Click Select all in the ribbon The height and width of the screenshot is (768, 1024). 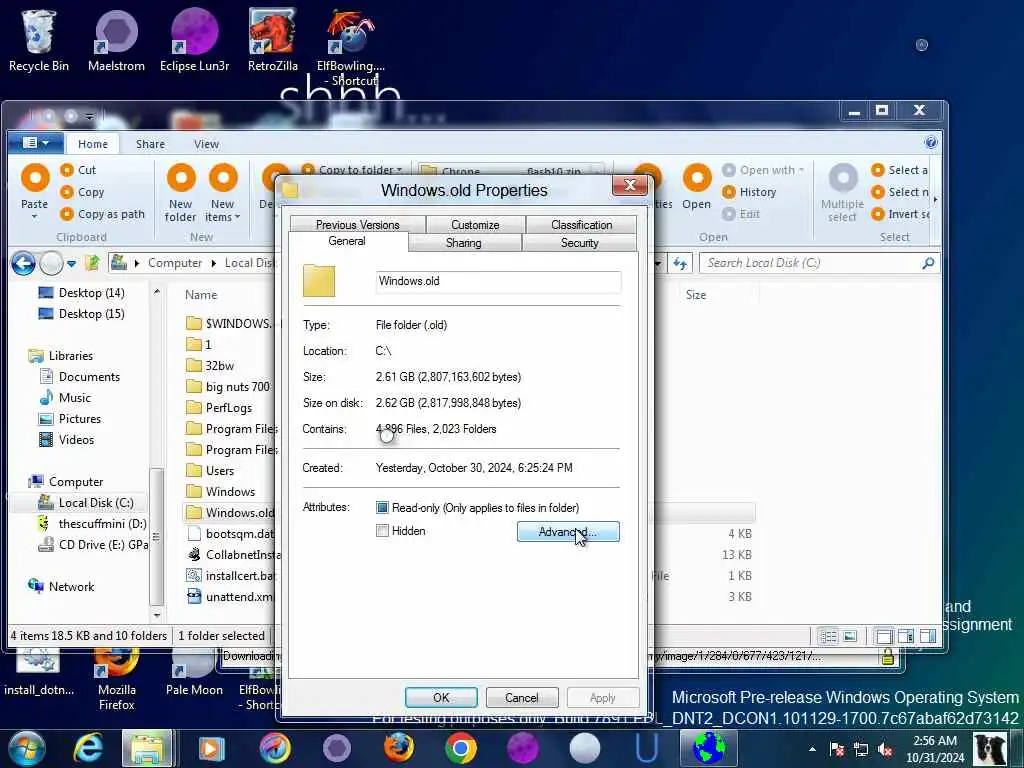coord(900,170)
